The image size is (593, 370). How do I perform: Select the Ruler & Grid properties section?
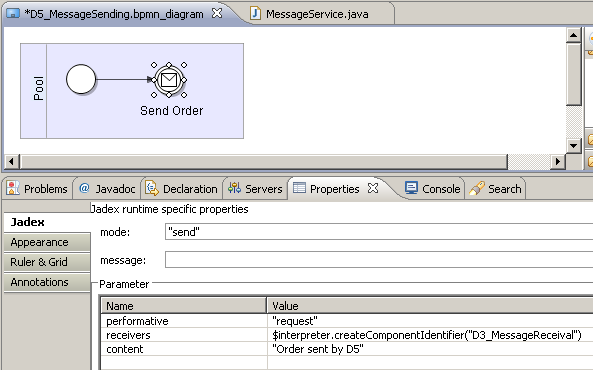coord(47,262)
